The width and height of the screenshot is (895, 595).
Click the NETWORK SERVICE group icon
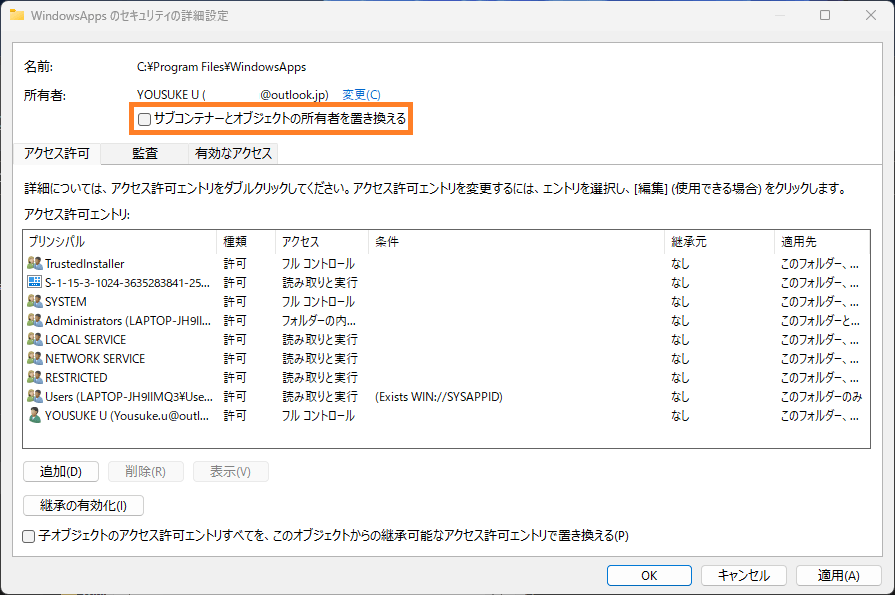tap(35, 358)
